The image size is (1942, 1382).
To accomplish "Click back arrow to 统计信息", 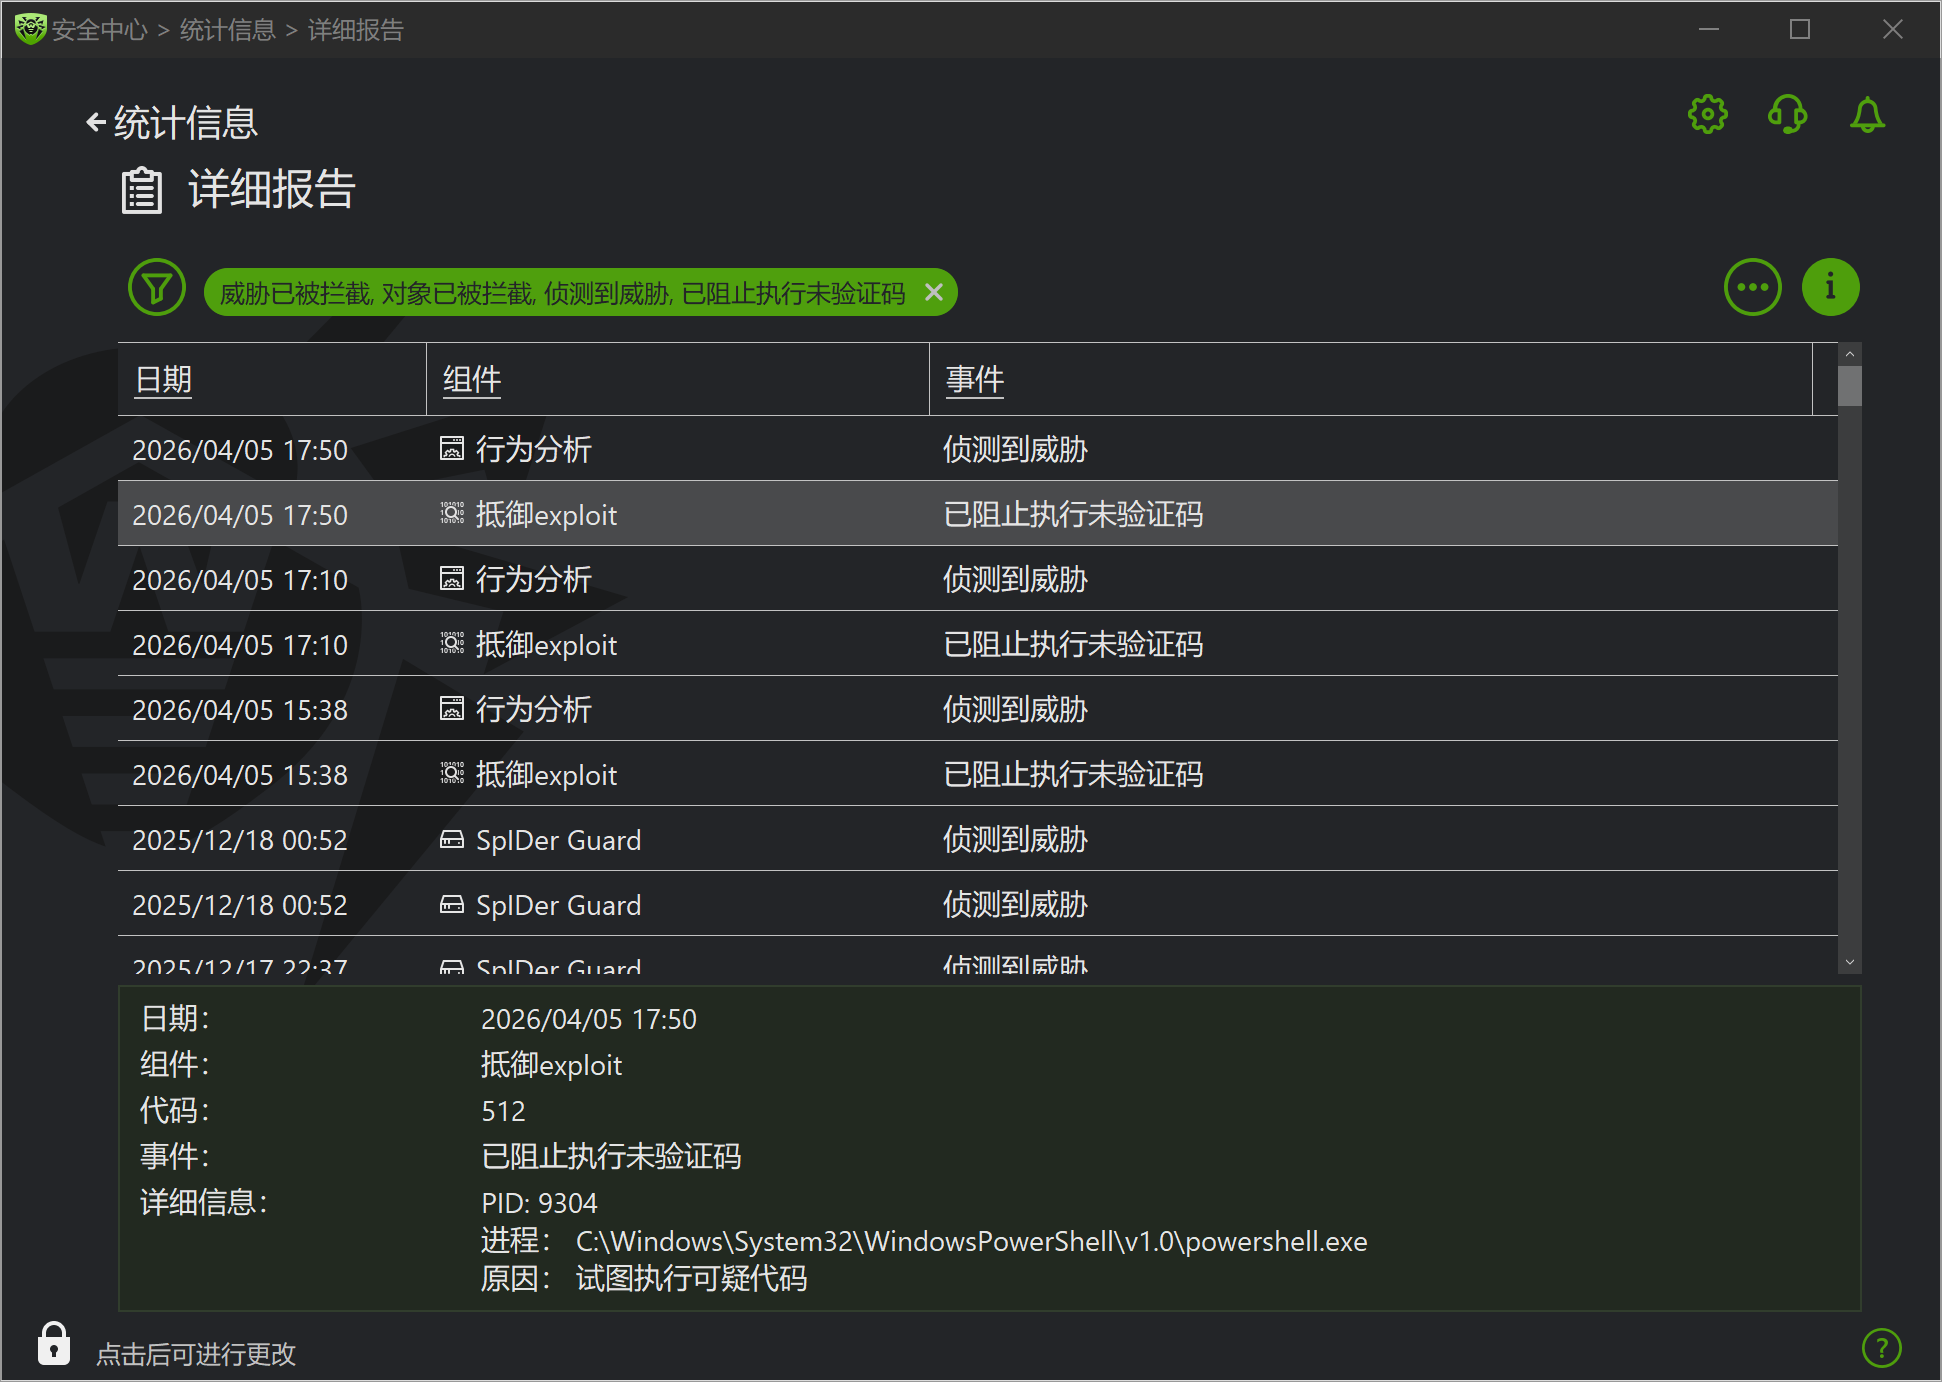I will (x=96, y=122).
